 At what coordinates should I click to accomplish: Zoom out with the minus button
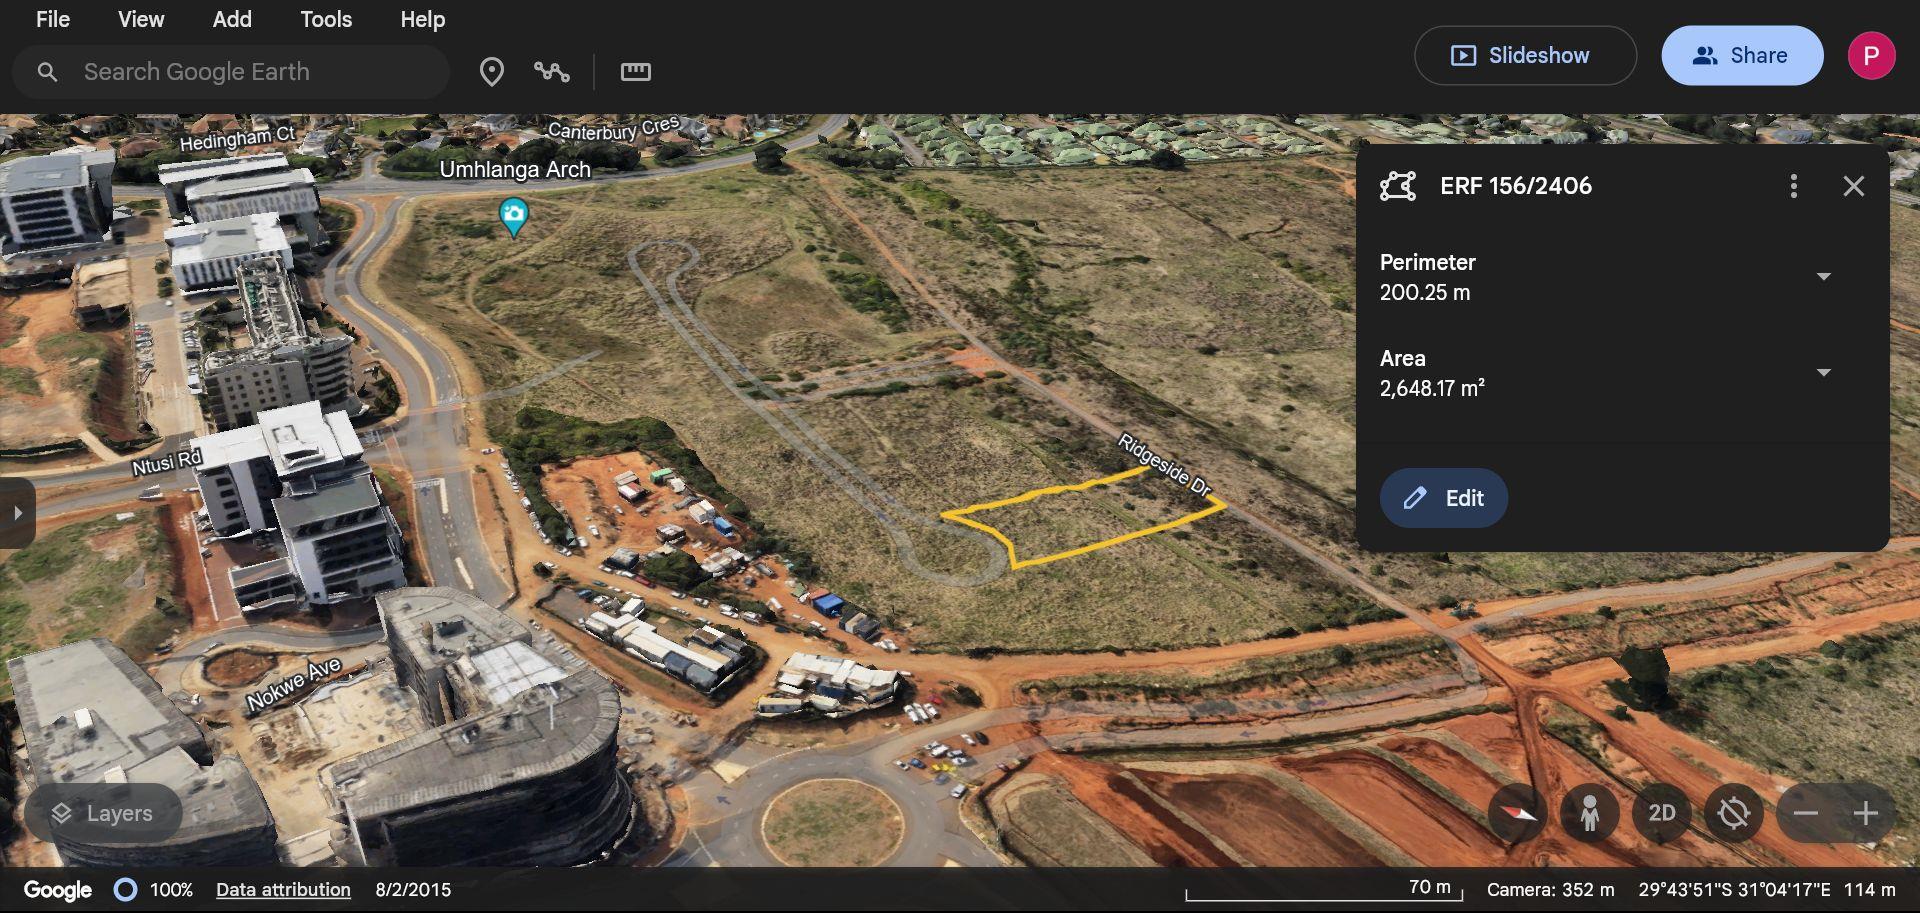tap(1804, 813)
